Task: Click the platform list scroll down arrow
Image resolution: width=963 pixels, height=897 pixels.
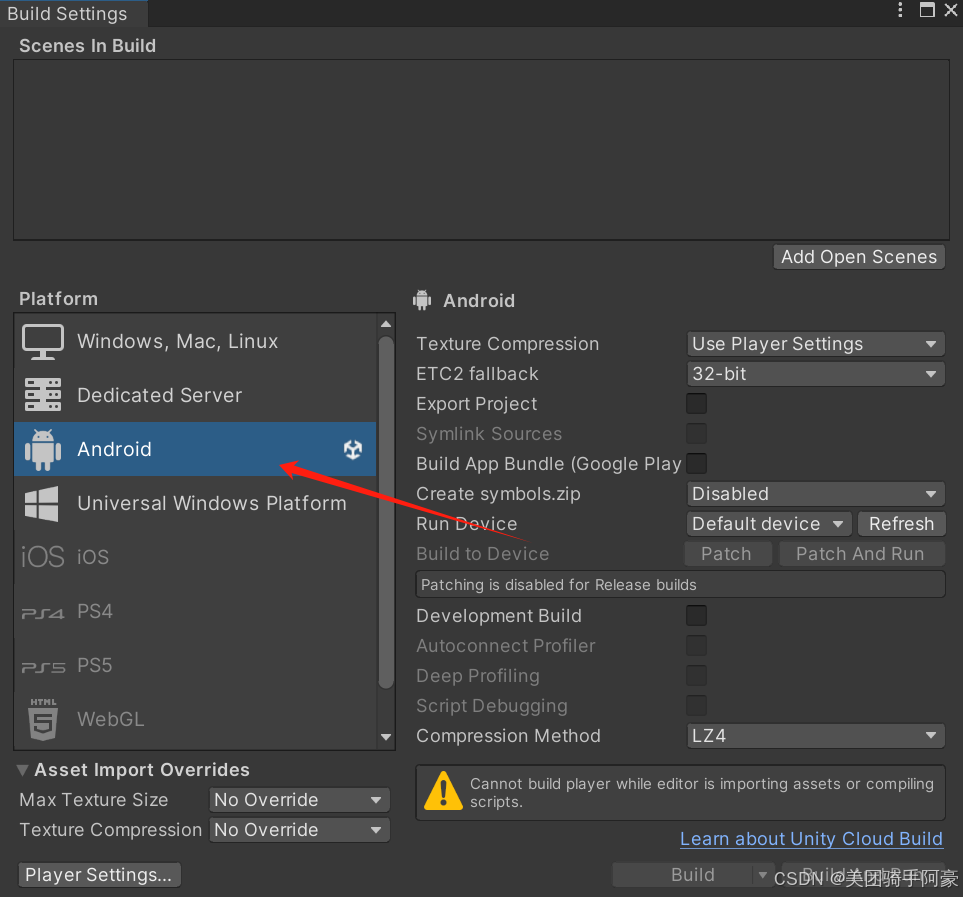Action: 386,737
